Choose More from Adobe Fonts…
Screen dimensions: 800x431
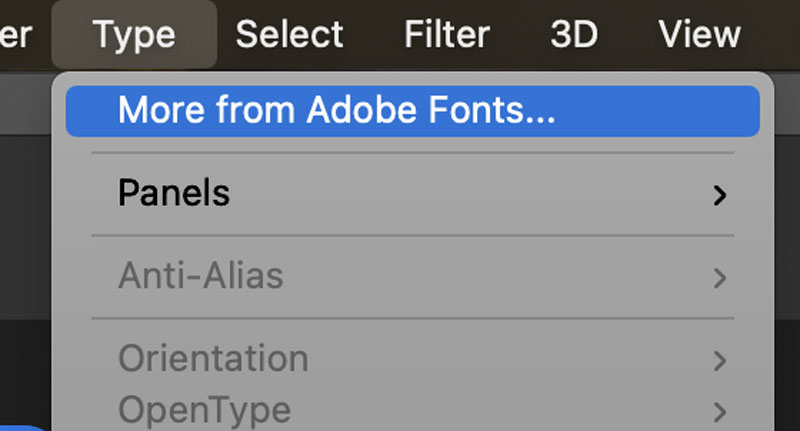click(x=413, y=111)
